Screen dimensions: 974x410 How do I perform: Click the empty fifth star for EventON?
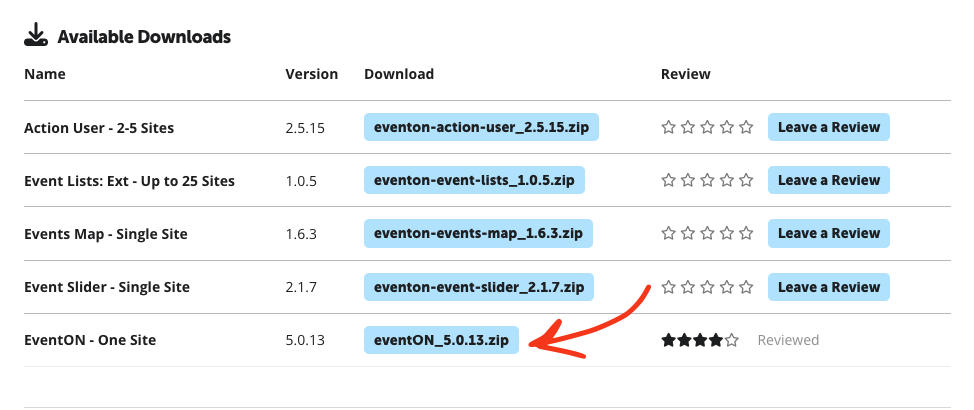coord(732,340)
